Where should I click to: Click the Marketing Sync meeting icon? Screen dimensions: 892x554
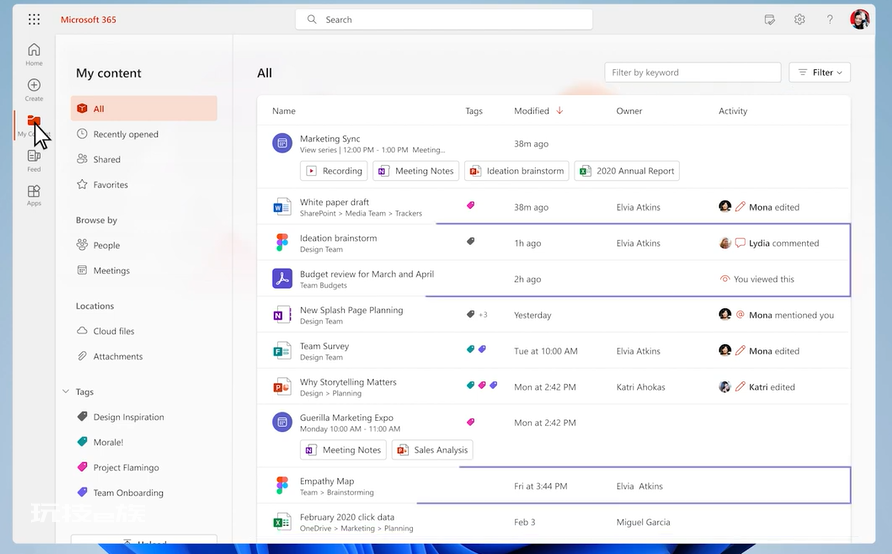tap(282, 143)
